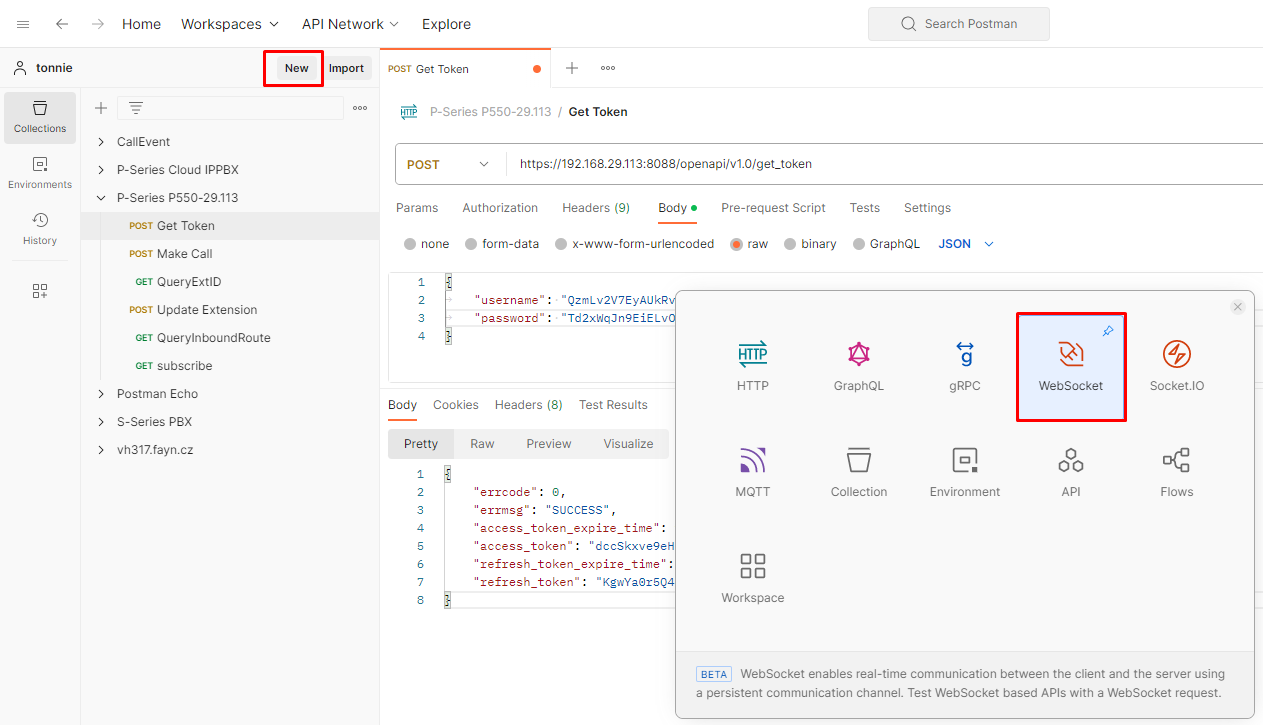Open Environments in the sidebar
1263x725 pixels.
(x=40, y=173)
